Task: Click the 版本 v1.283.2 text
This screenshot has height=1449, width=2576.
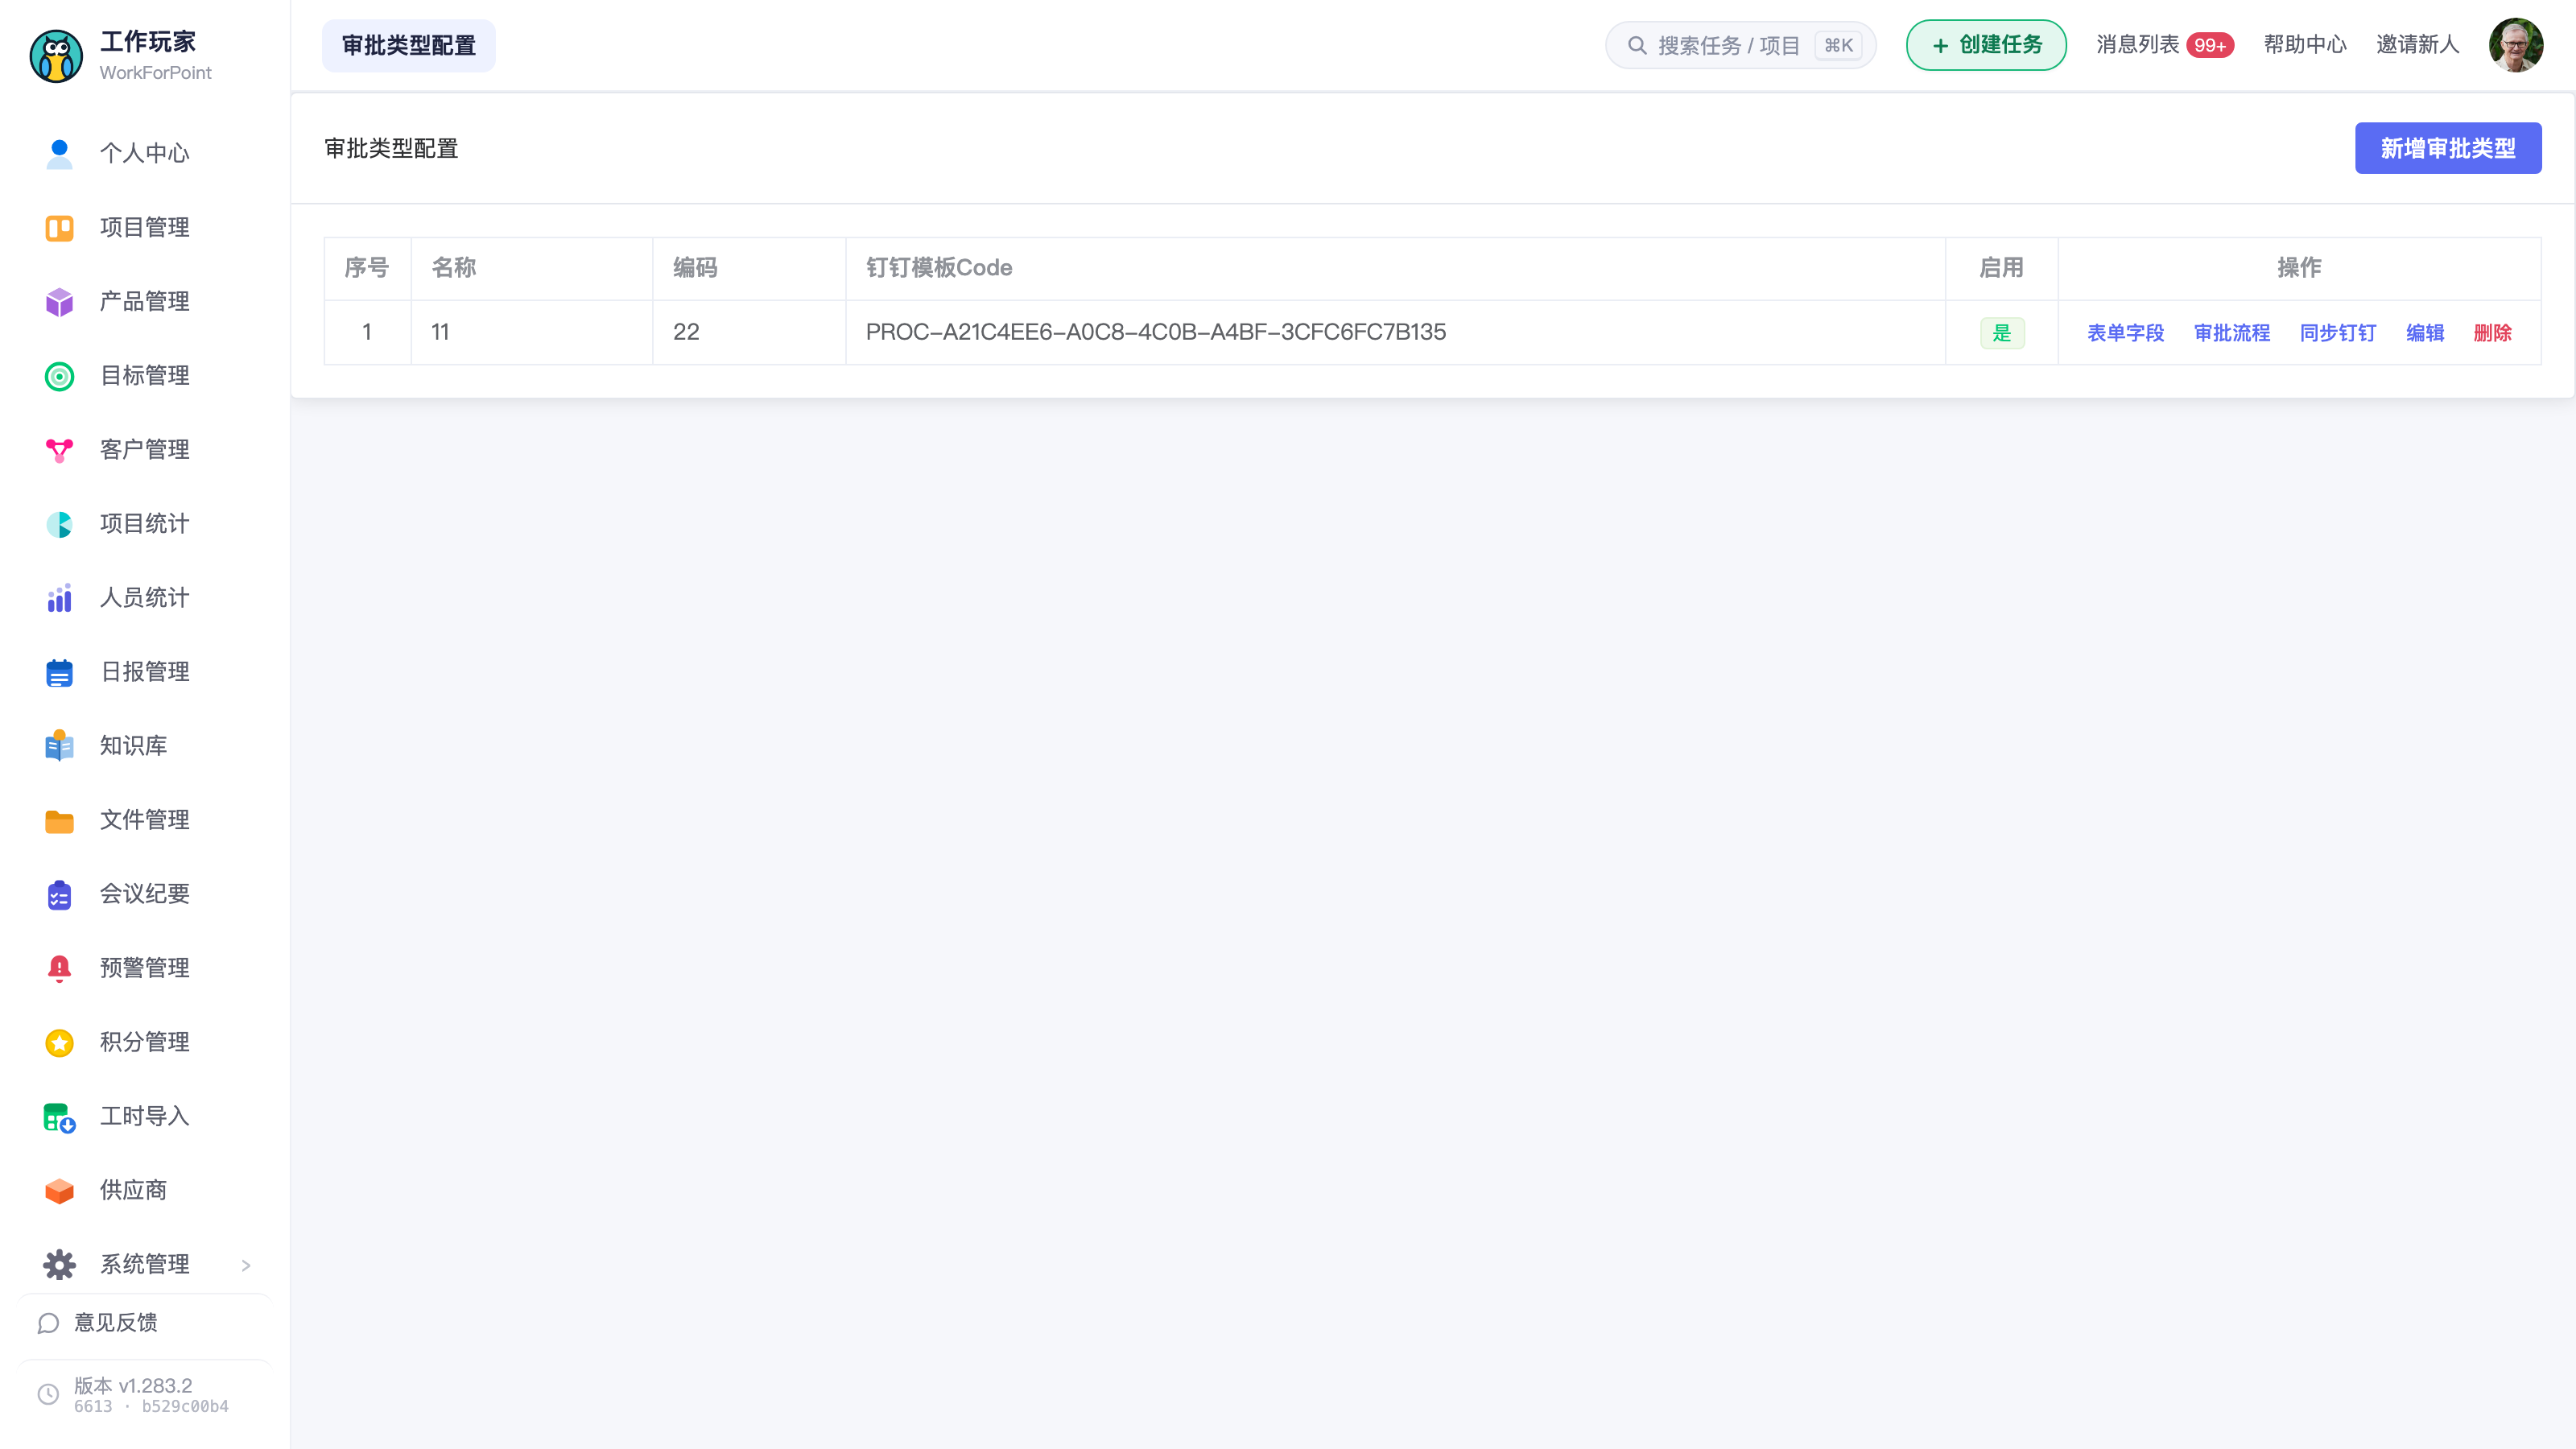Action: tap(133, 1386)
